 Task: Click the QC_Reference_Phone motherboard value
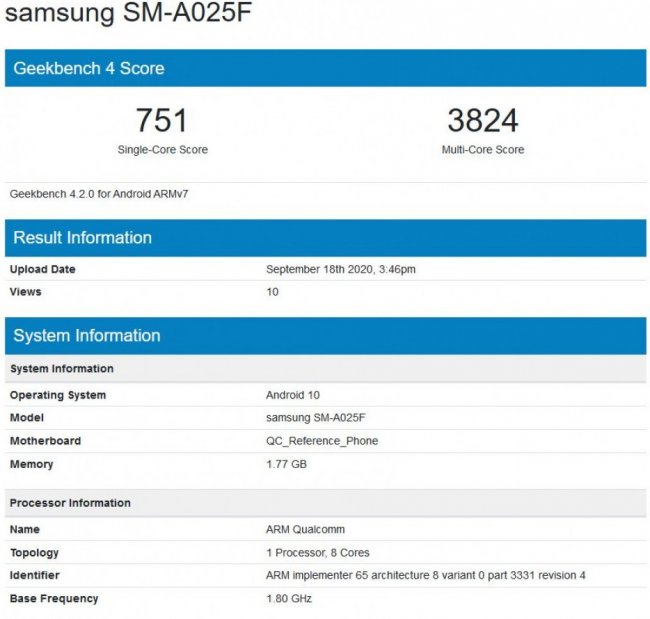(x=322, y=441)
